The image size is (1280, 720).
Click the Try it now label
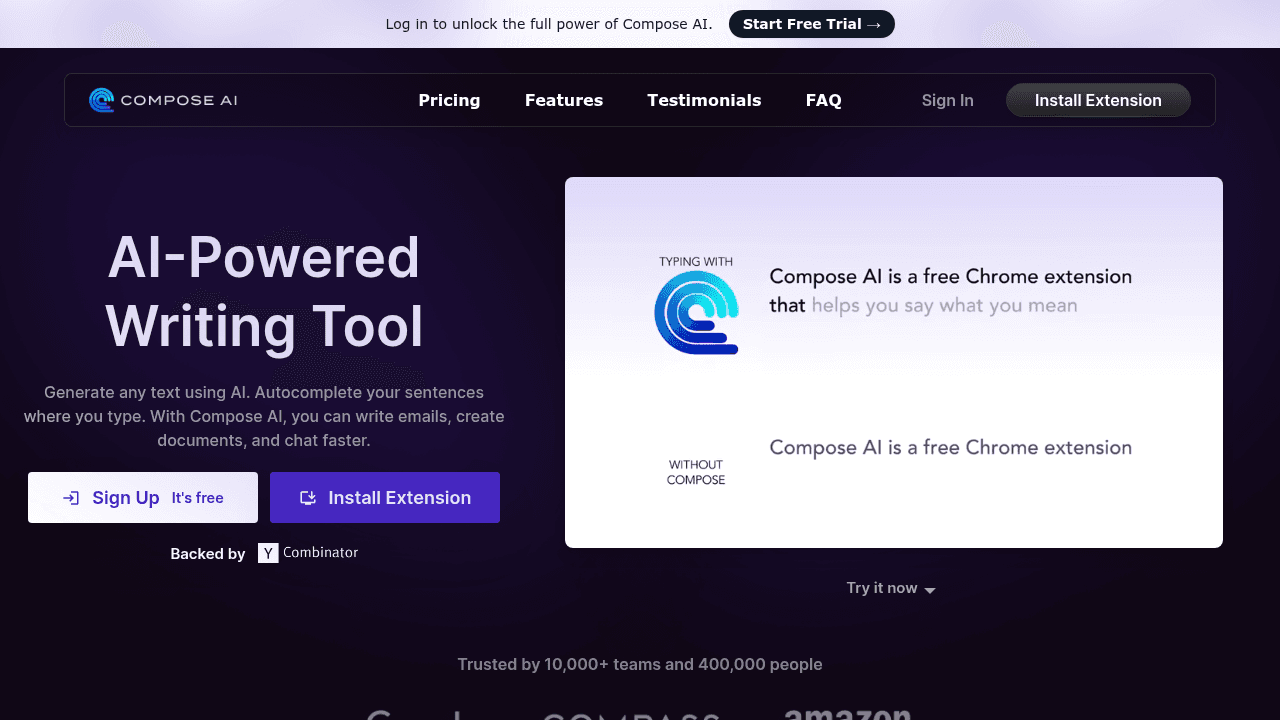882,588
